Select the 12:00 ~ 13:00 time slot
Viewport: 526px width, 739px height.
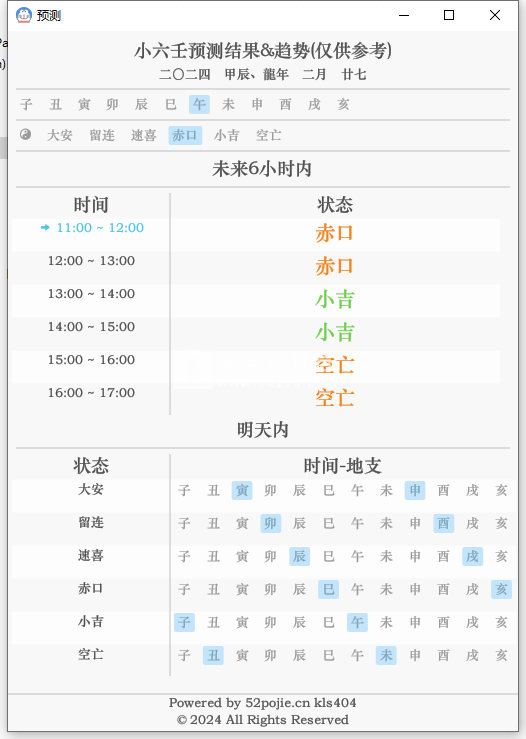pos(91,261)
